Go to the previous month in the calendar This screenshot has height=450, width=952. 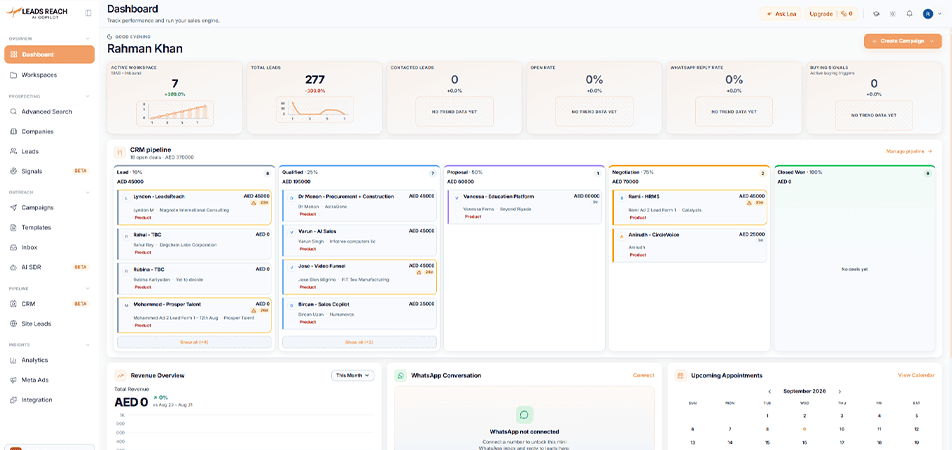click(x=770, y=392)
